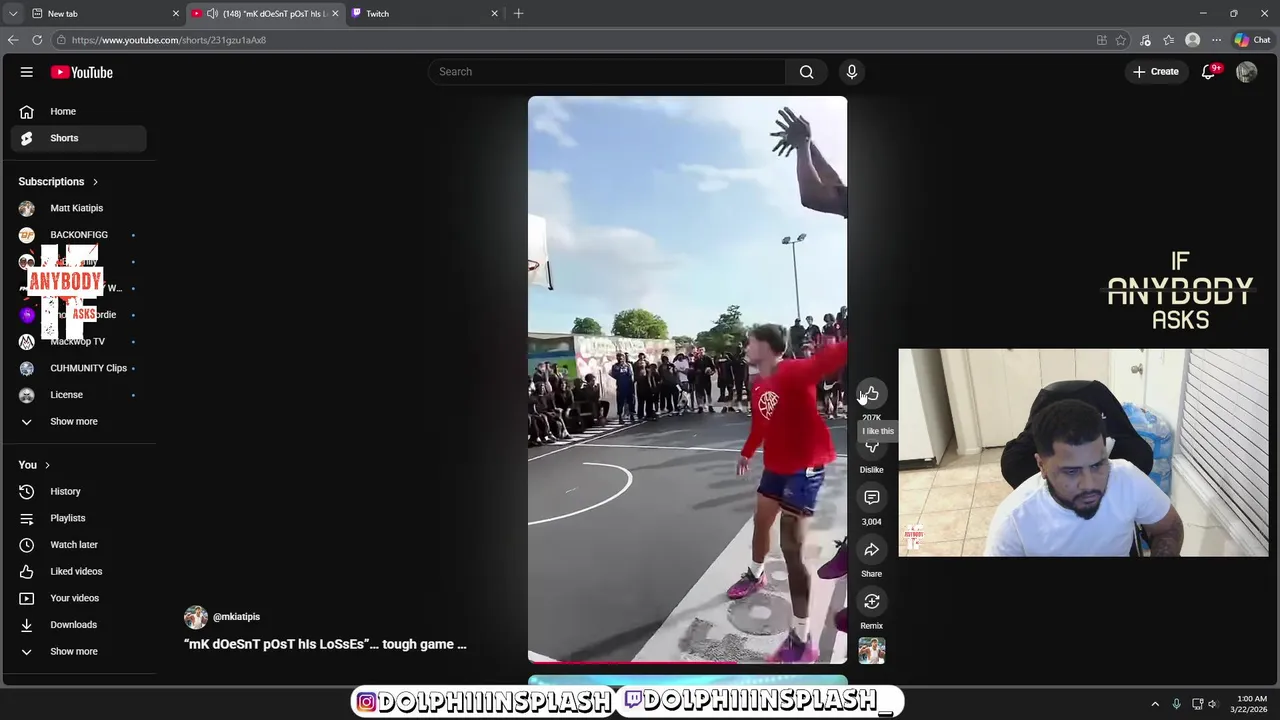The height and width of the screenshot is (720, 1280).
Task: Click the magnifier search button
Action: click(806, 72)
